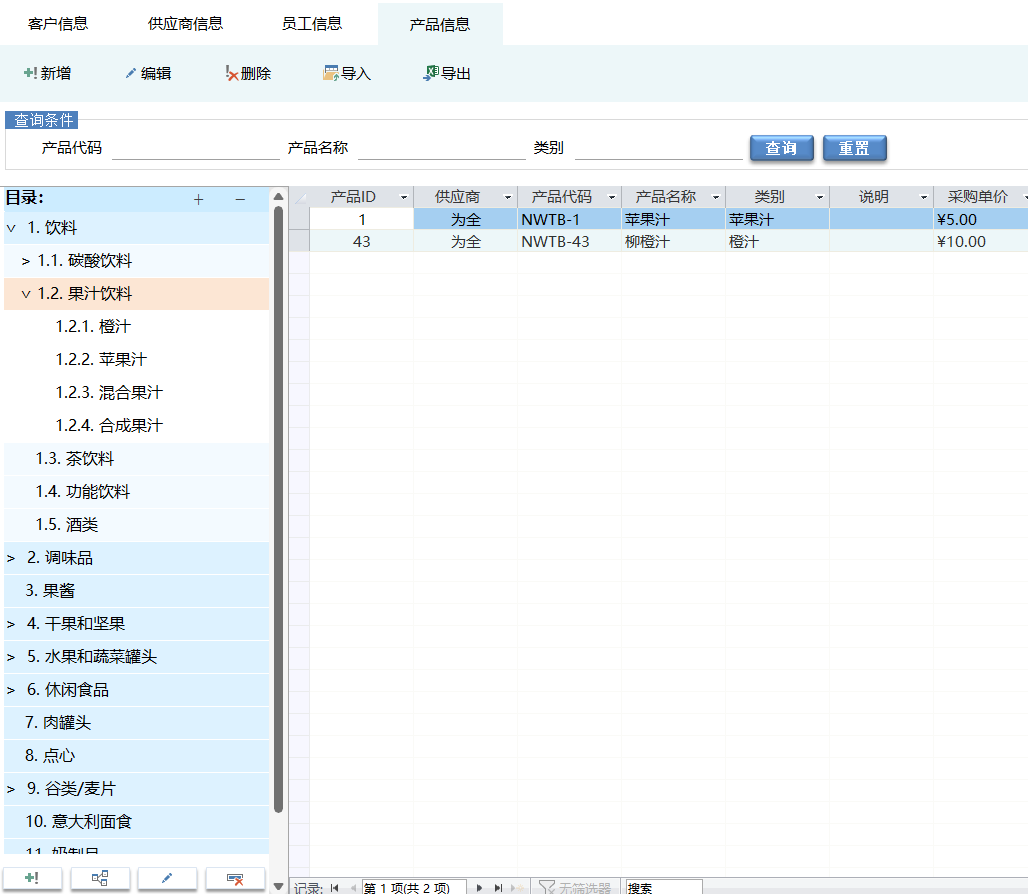1028x894 pixels.
Task: Expand the 1.1 碳酸饮料 tree node
Action: point(26,261)
